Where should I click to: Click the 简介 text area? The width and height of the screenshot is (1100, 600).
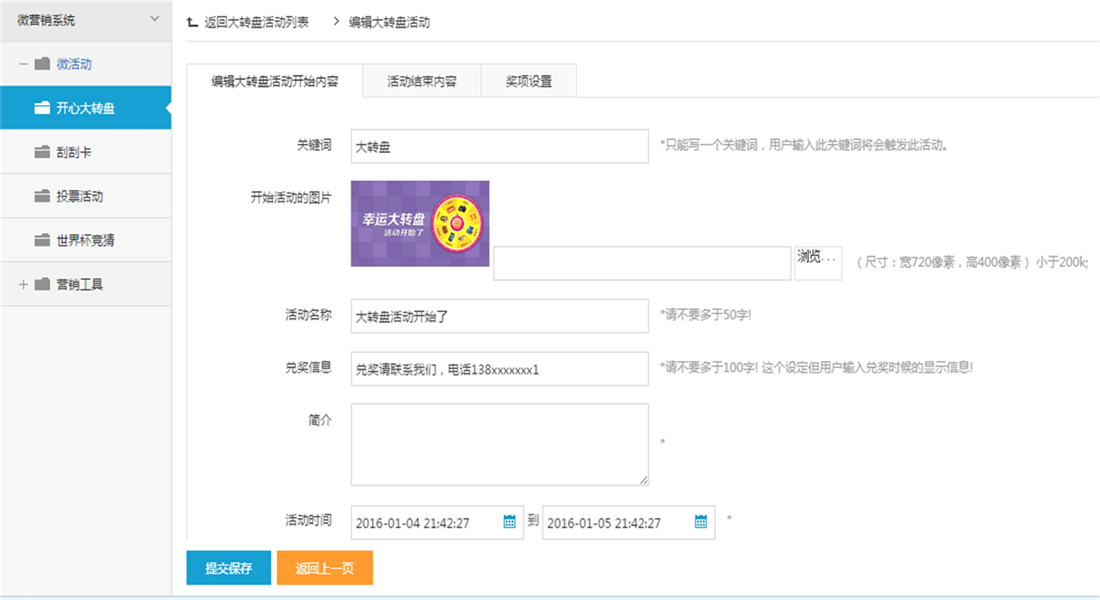point(499,444)
